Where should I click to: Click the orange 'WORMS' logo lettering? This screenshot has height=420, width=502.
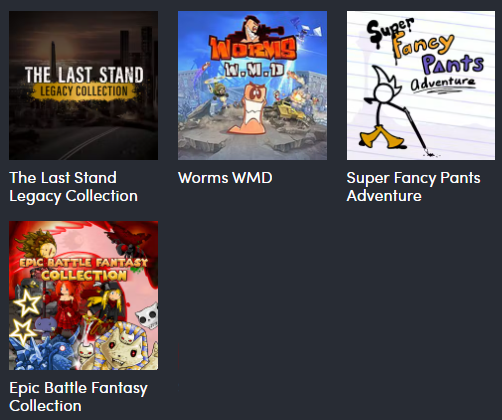253,49
